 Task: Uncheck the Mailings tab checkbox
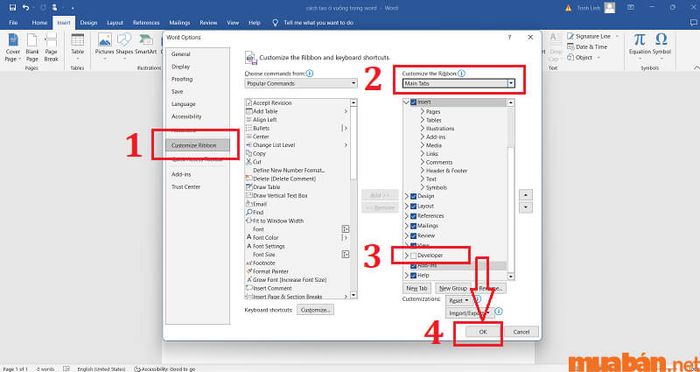(413, 226)
